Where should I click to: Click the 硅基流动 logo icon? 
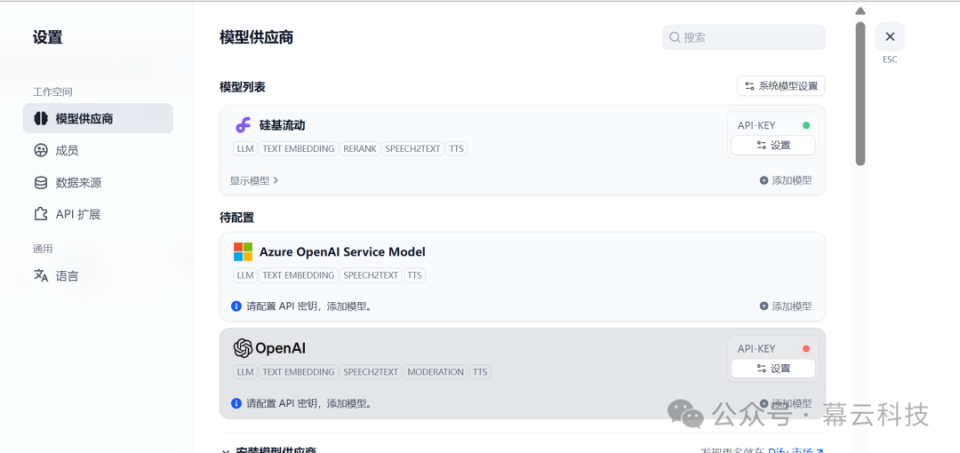243,125
